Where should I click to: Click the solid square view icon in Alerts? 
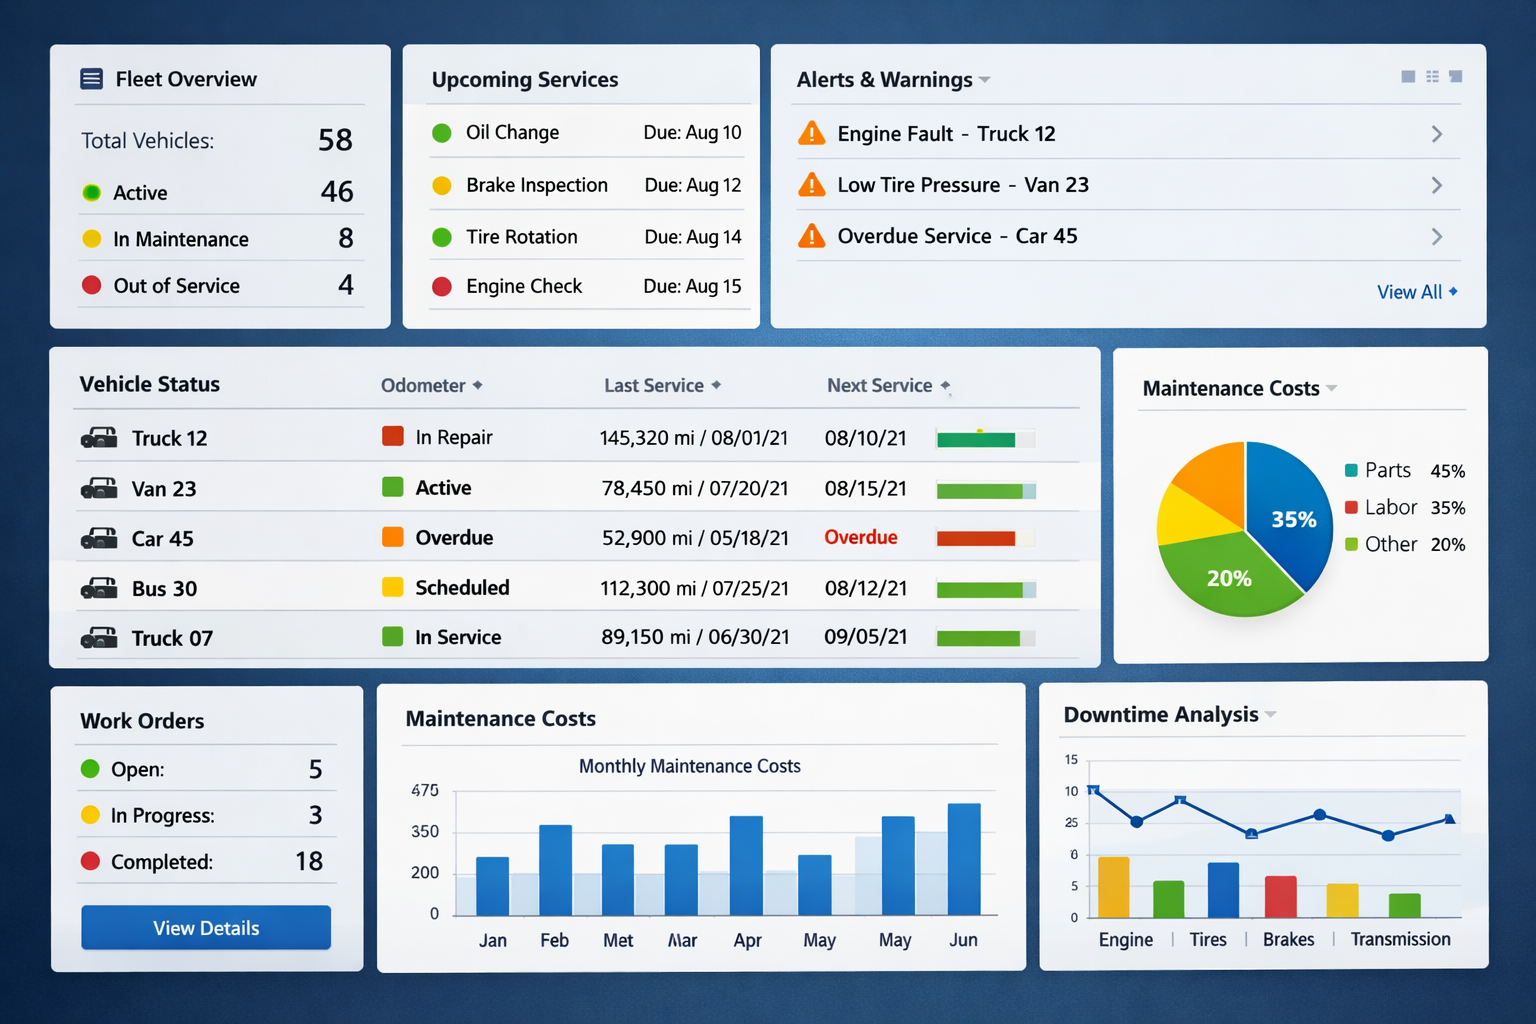click(1408, 77)
